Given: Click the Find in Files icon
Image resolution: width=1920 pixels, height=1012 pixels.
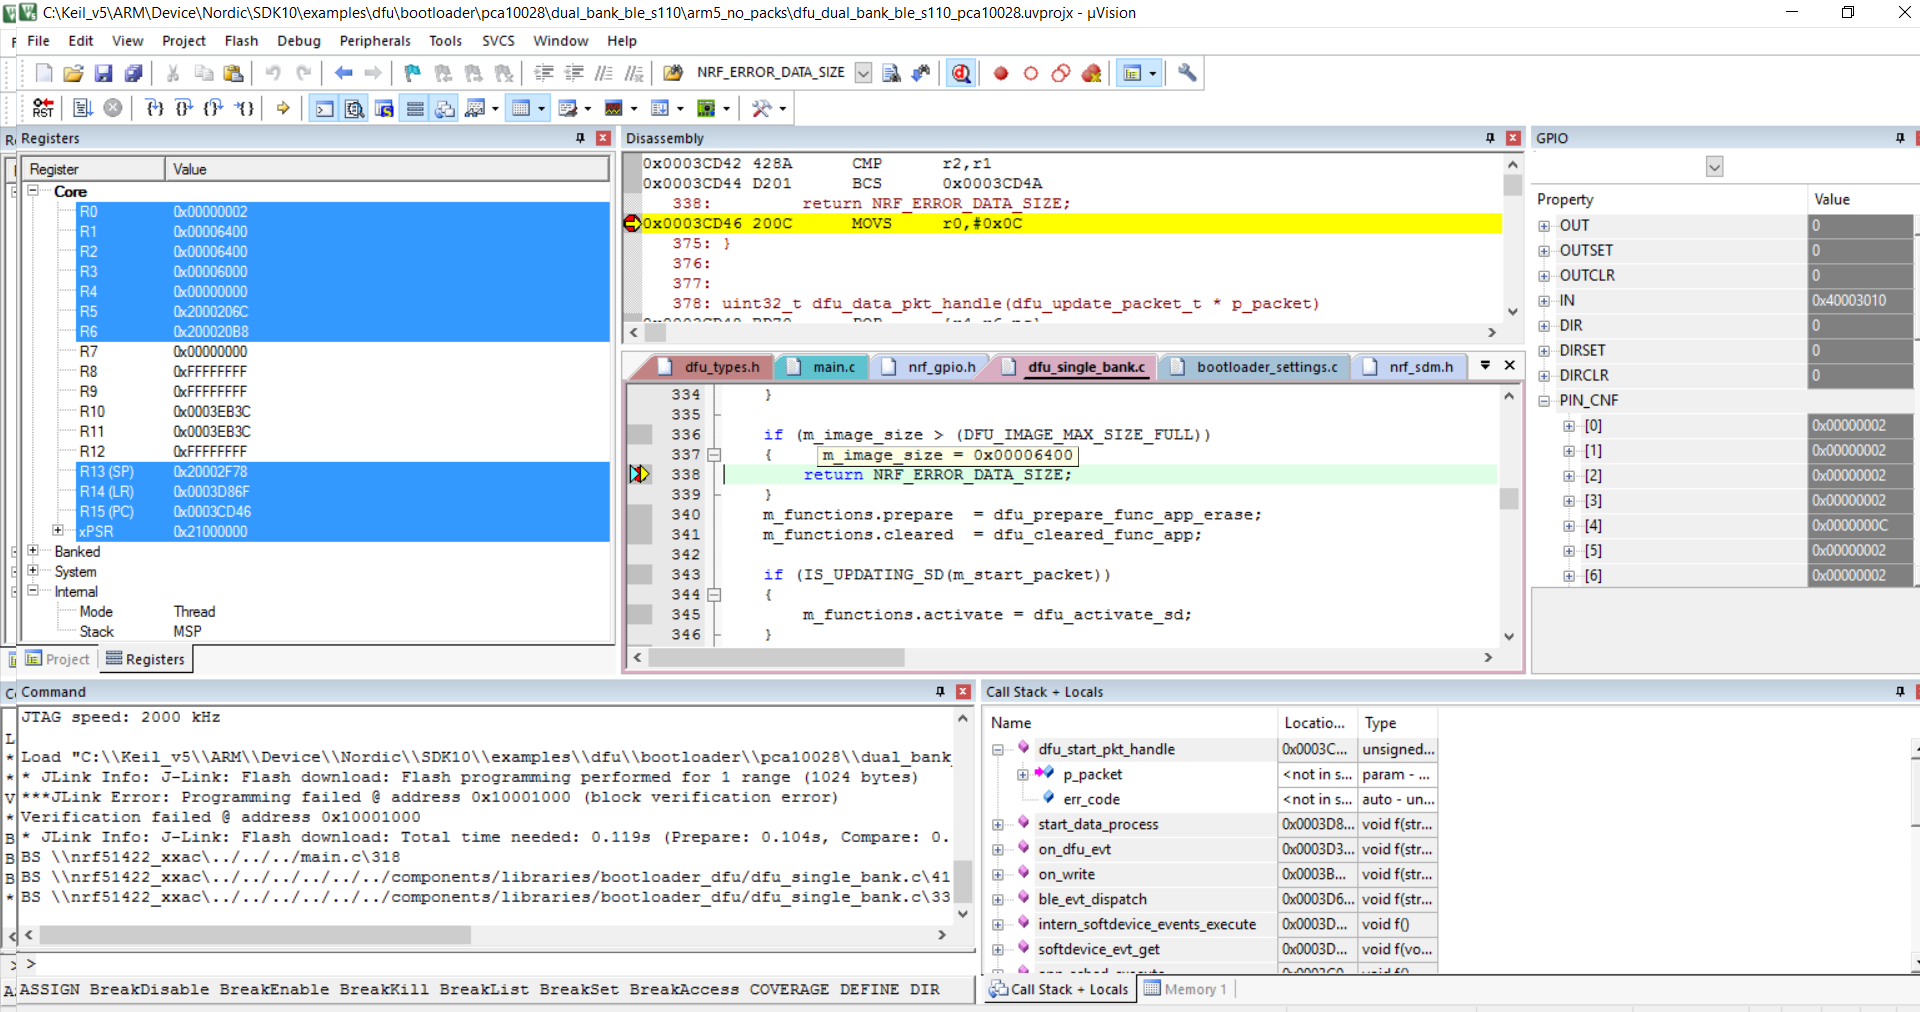Looking at the screenshot, I should point(673,73).
